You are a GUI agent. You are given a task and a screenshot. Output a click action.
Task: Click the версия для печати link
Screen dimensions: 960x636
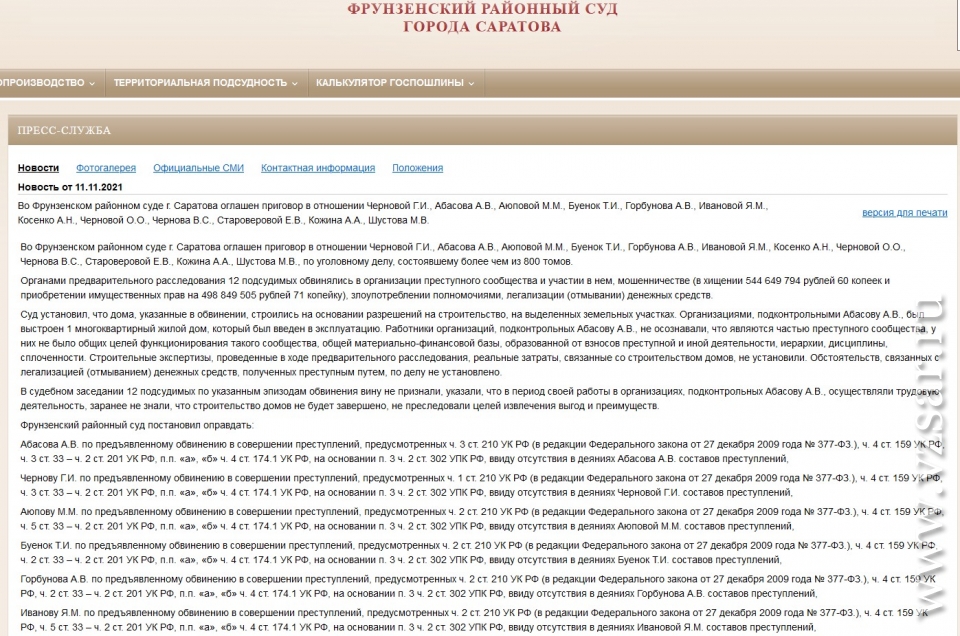click(x=904, y=212)
